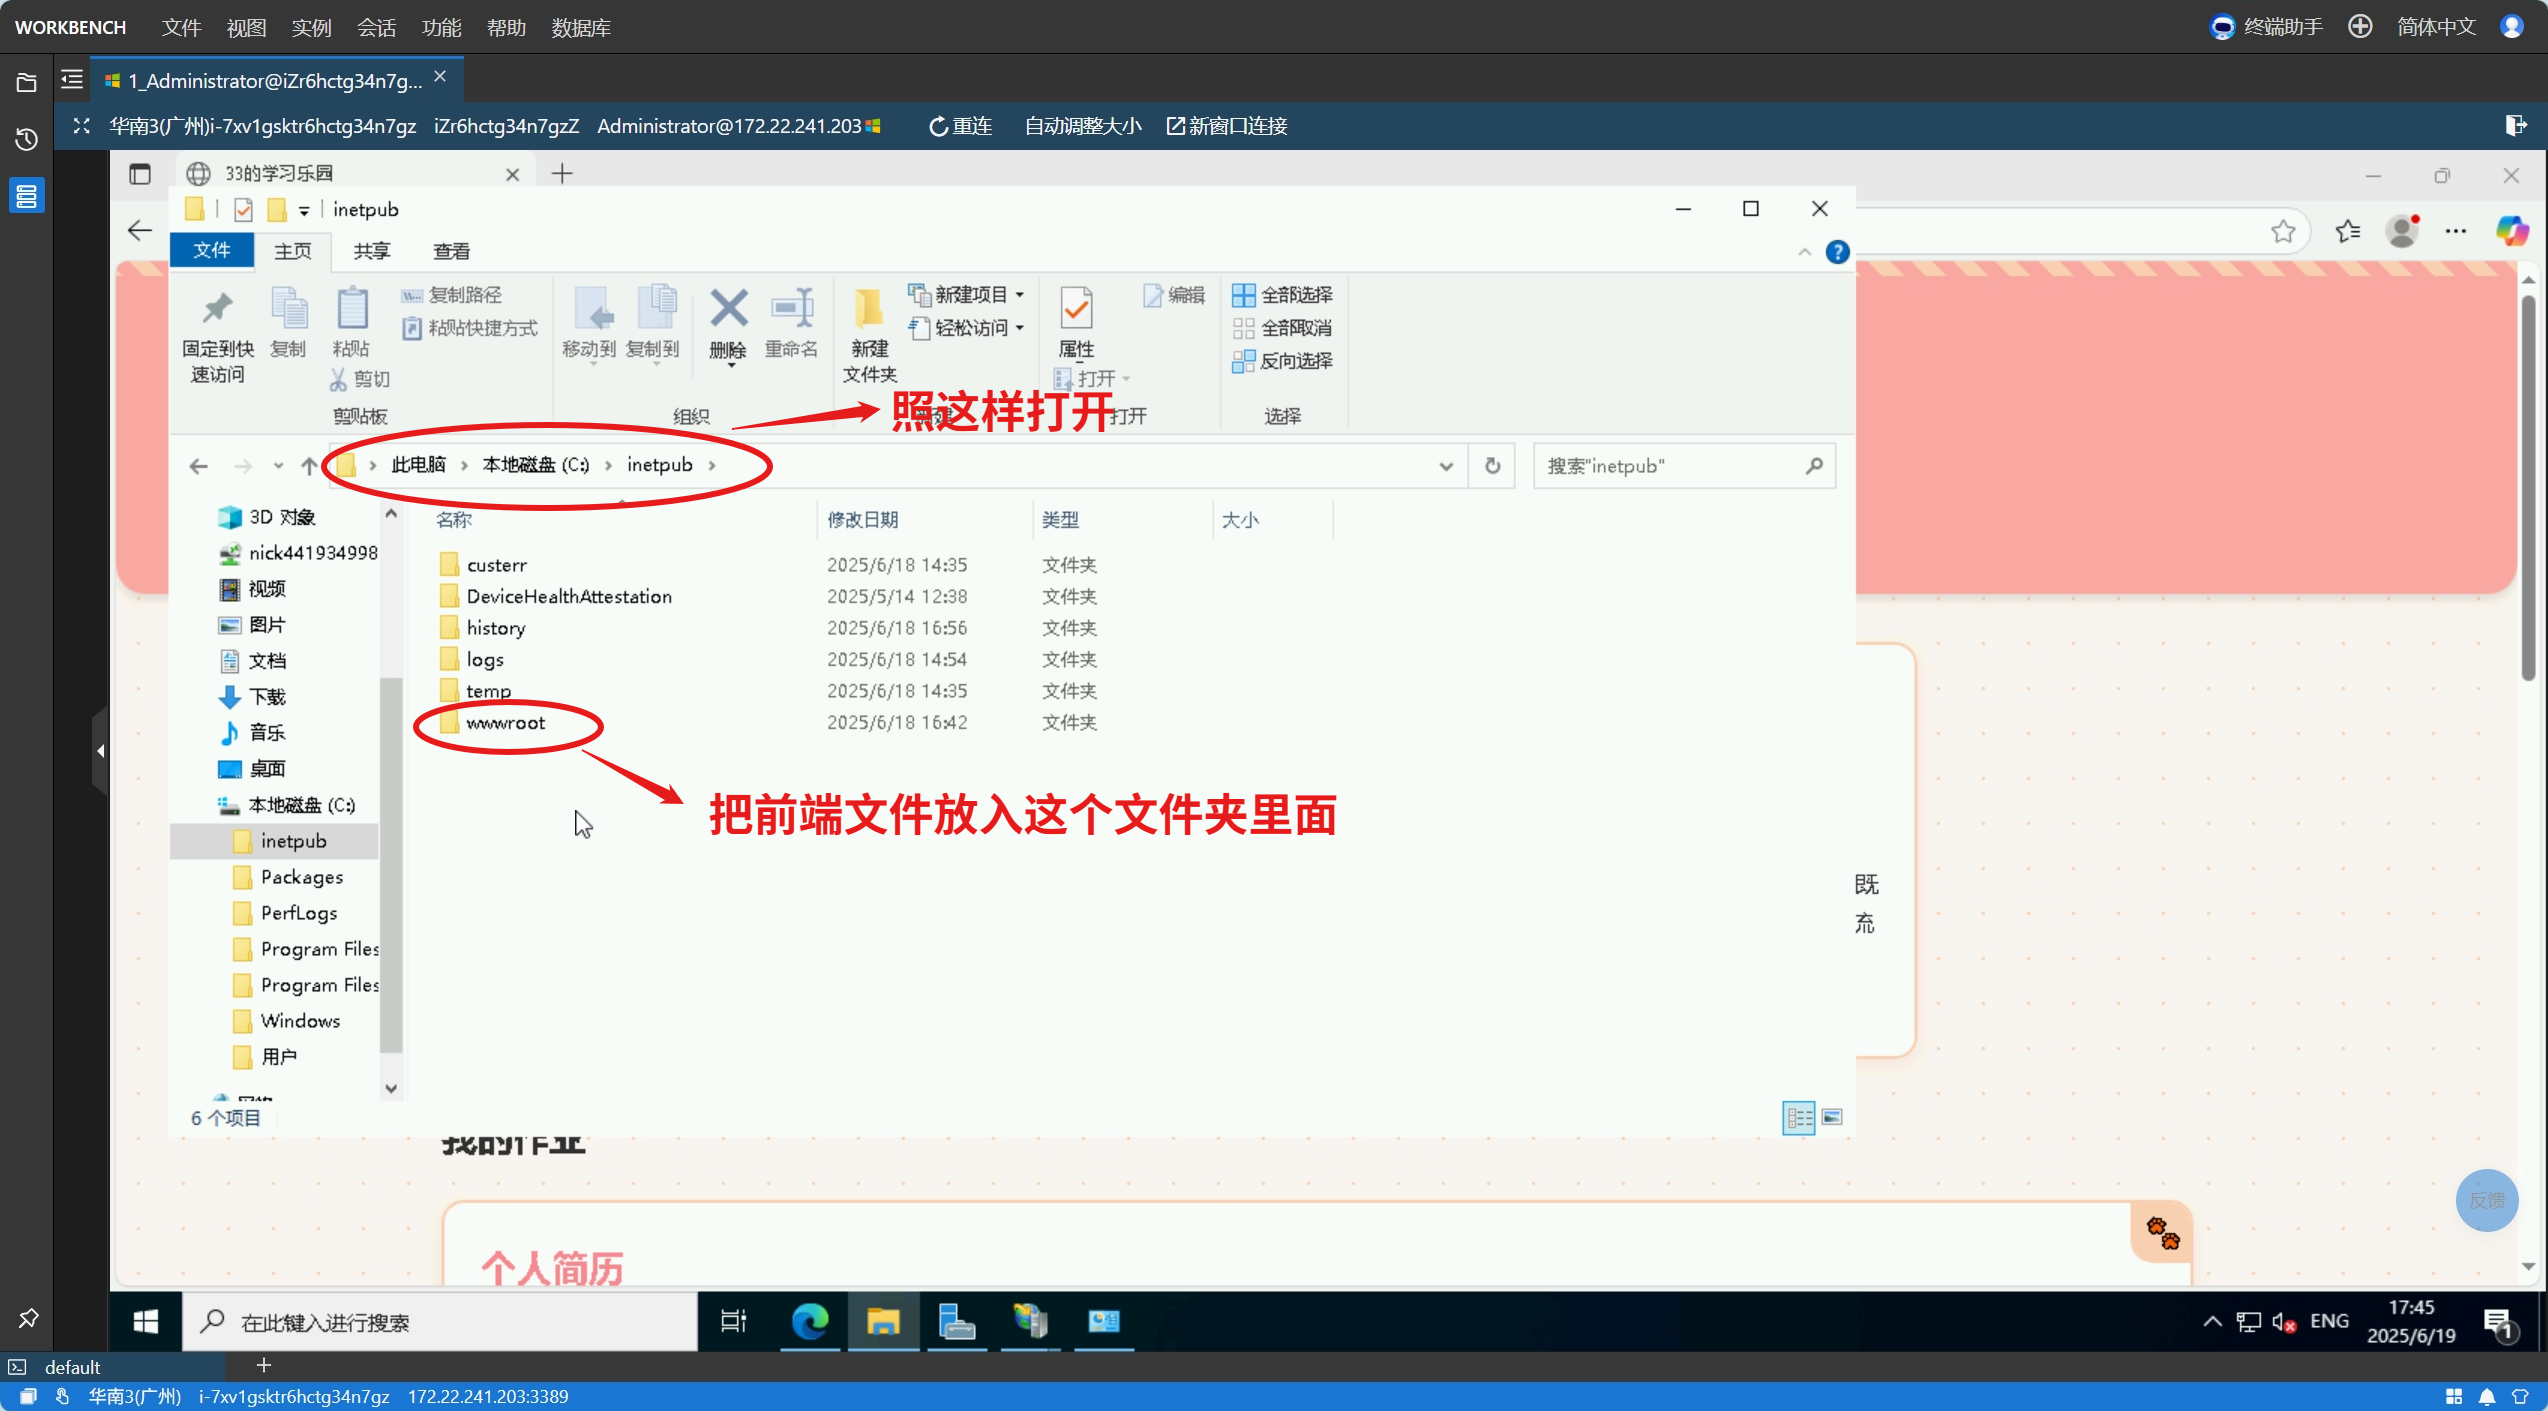Click Select none in ribbon

tap(1282, 328)
